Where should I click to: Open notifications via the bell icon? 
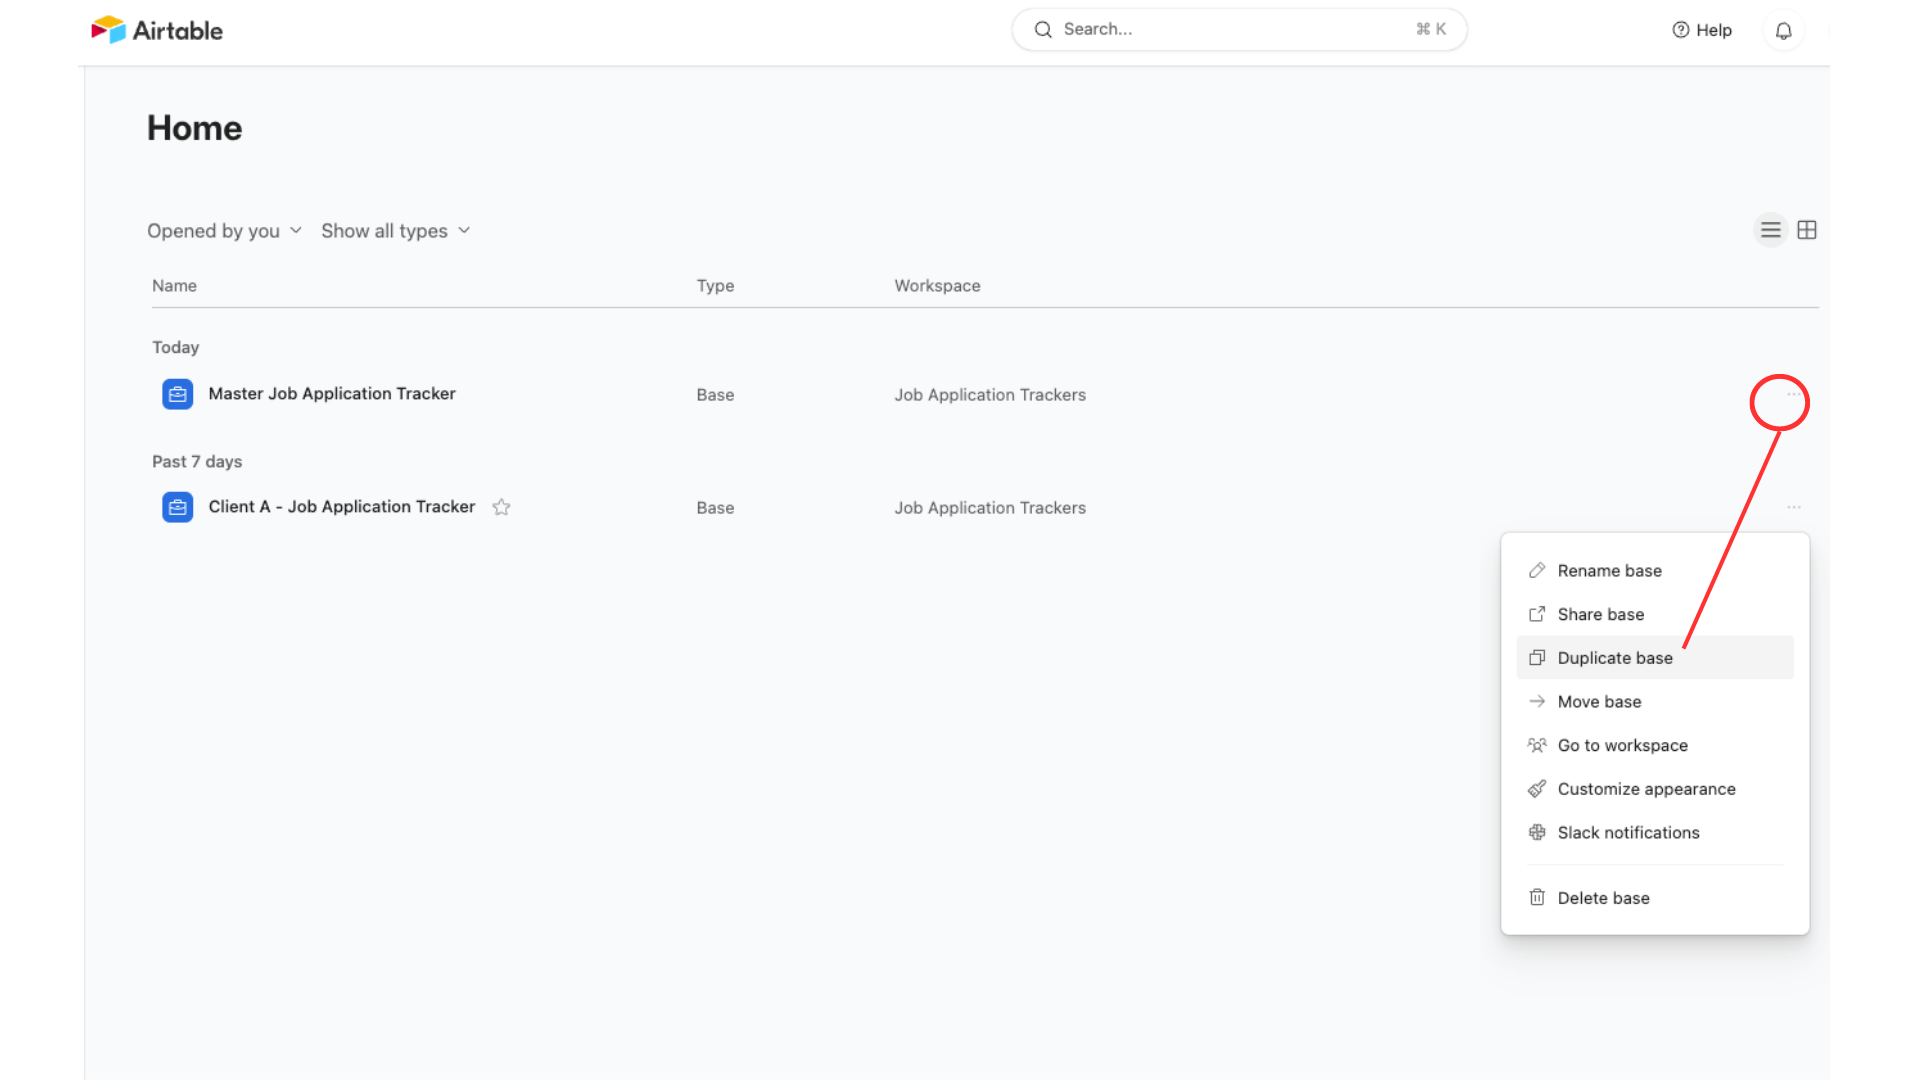pos(1783,30)
